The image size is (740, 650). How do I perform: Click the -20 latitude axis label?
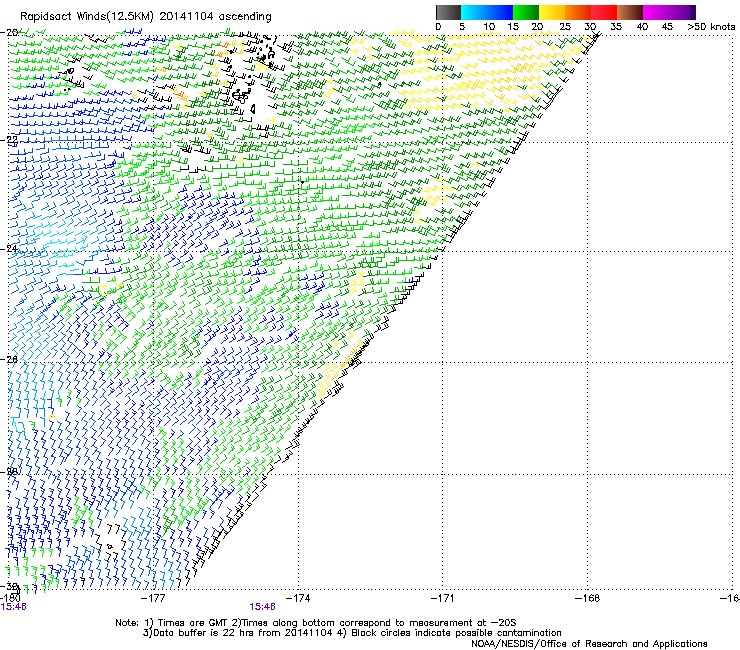click(x=9, y=32)
